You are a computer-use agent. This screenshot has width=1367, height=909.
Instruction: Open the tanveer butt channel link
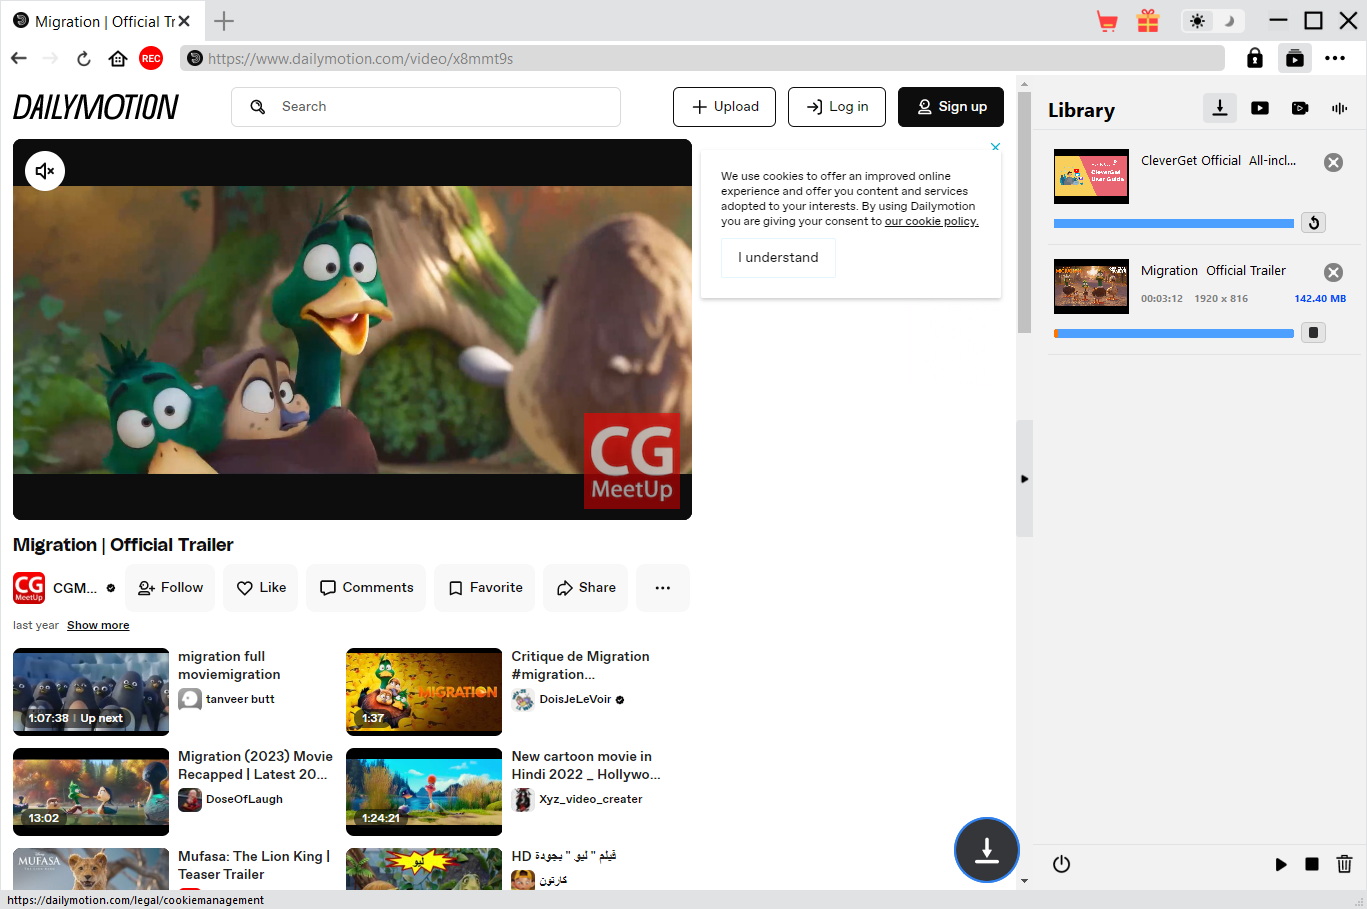(x=240, y=700)
